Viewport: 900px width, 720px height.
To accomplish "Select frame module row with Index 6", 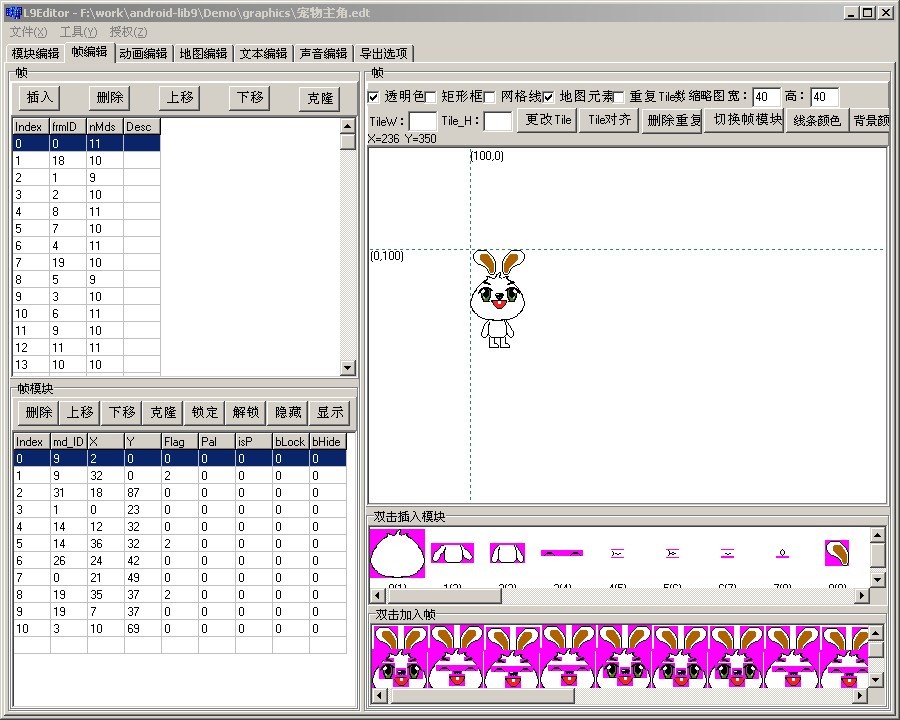I will pos(180,560).
